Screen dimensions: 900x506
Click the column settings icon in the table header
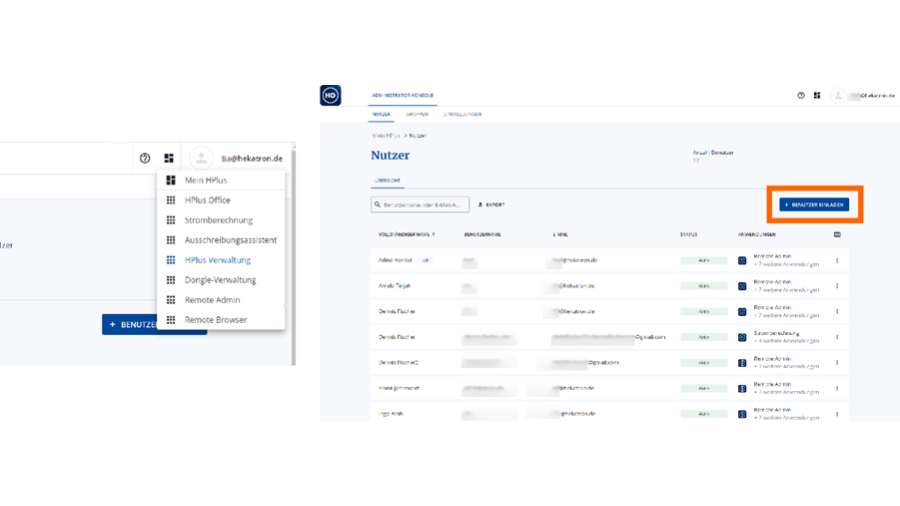click(837, 235)
